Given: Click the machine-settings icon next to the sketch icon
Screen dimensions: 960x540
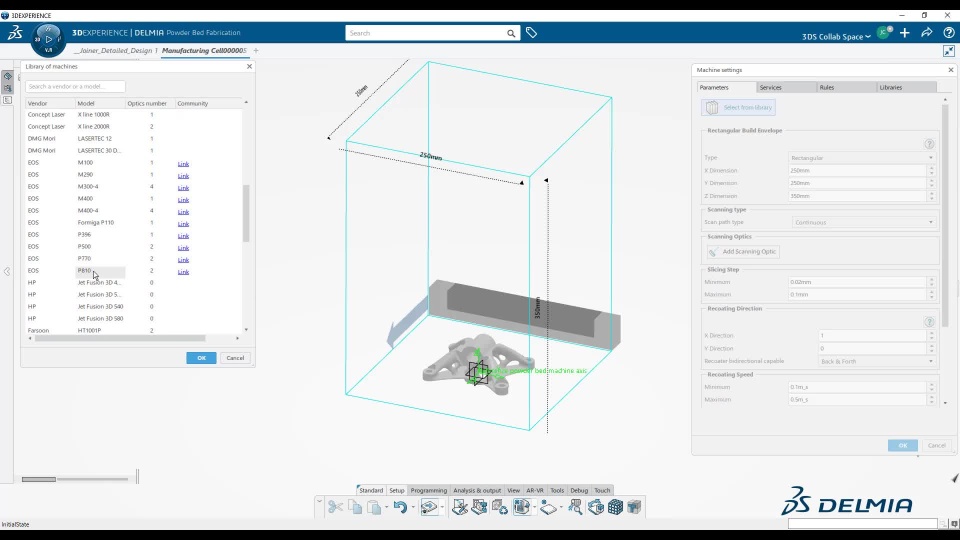Looking at the screenshot, I should coord(479,507).
